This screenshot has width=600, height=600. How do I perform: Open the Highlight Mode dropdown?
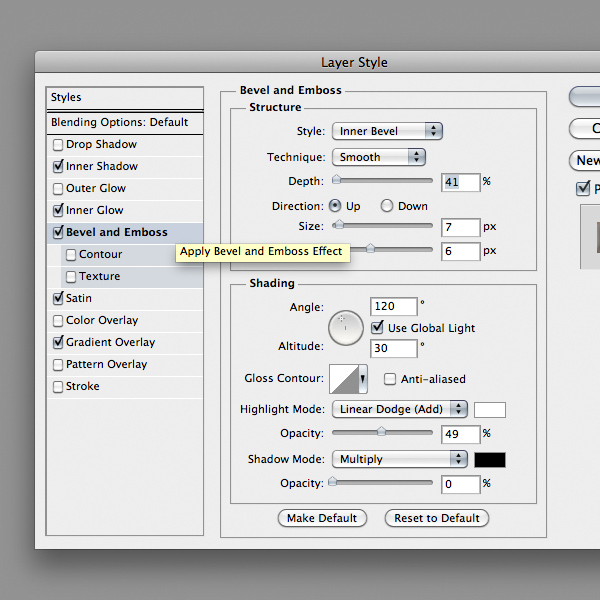coord(400,409)
